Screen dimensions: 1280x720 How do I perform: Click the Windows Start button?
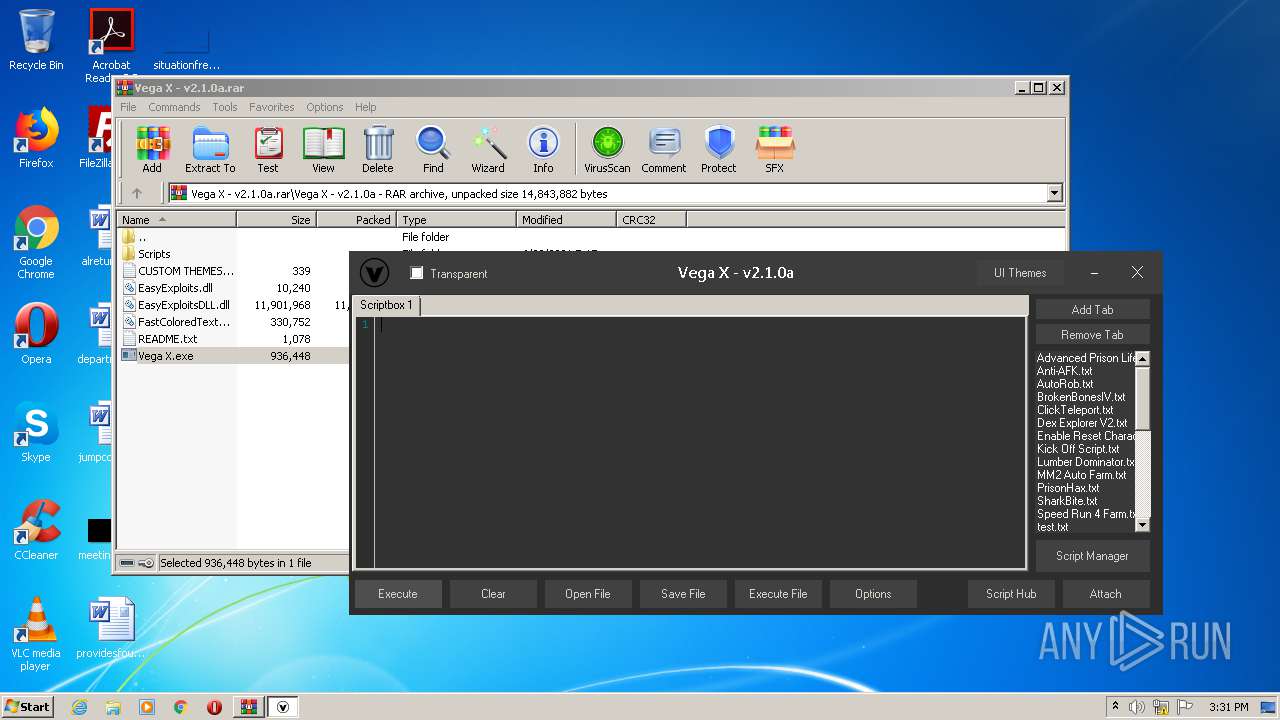click(28, 707)
